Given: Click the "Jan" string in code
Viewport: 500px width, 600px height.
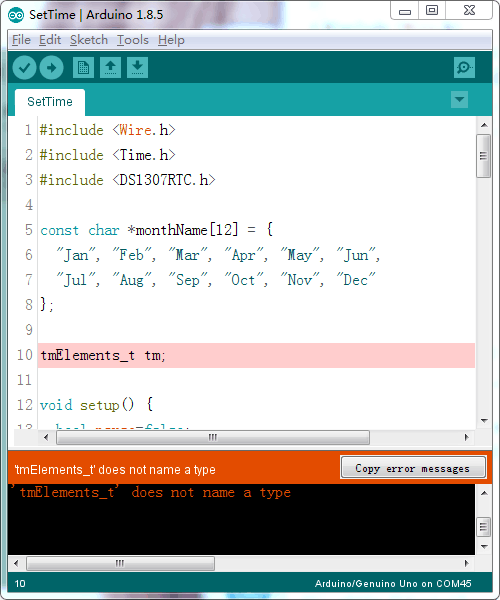Looking at the screenshot, I should 75,255.
